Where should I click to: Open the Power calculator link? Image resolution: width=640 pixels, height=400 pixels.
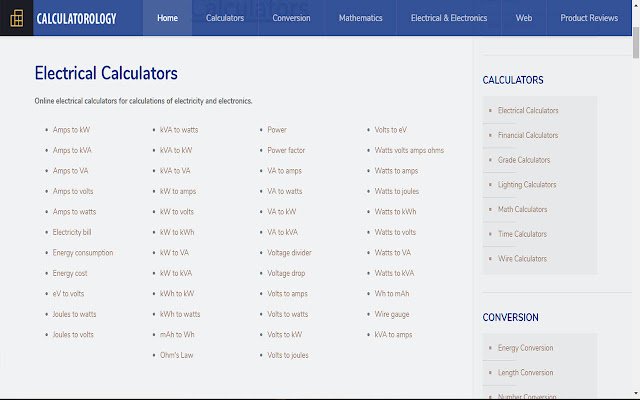pos(277,130)
